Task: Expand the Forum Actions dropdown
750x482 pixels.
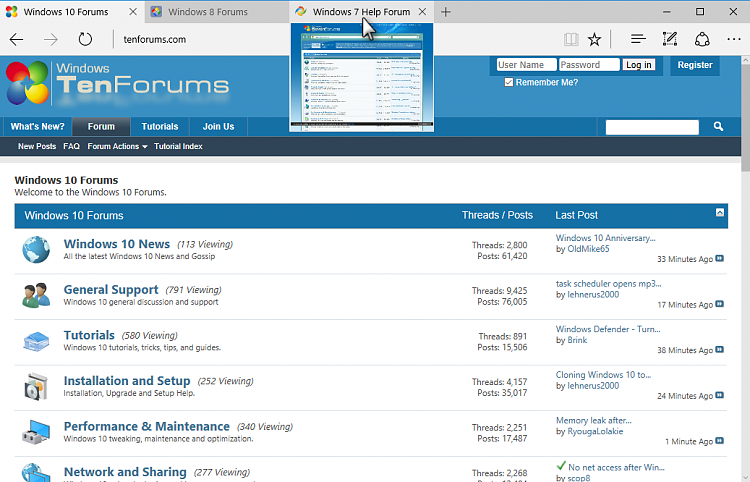Action: click(117, 146)
